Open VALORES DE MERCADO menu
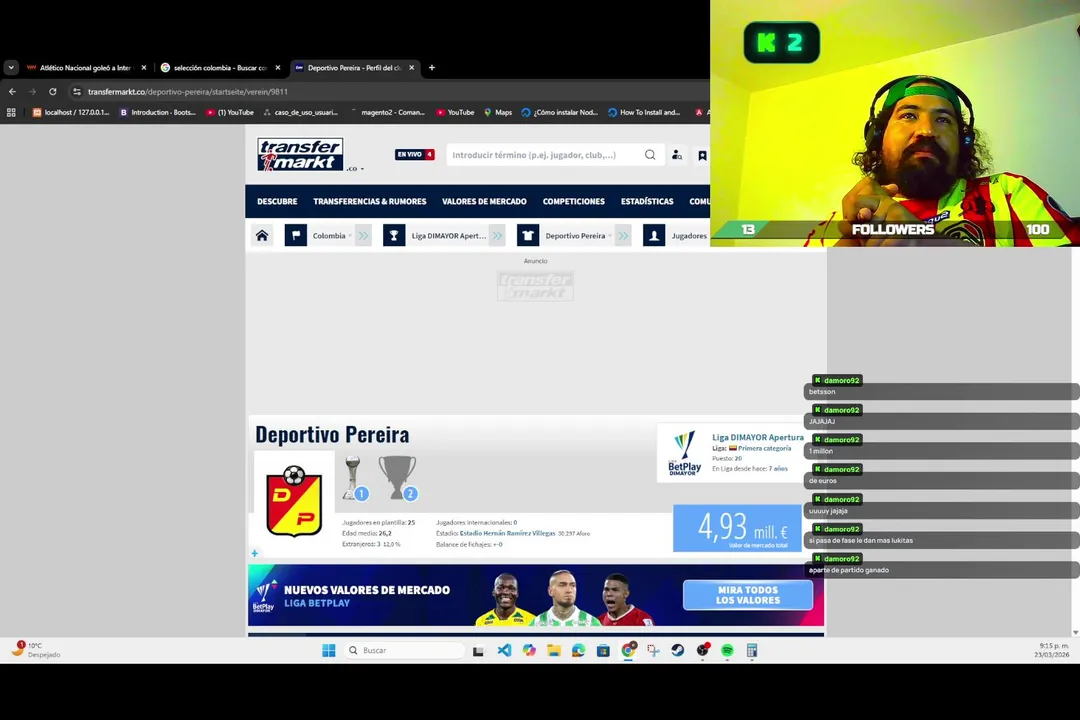Viewport: 1080px width, 720px height. tap(484, 201)
